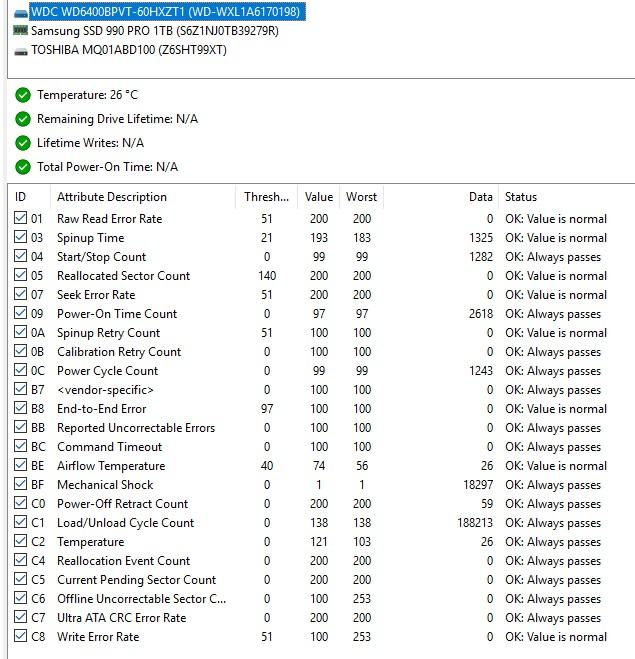Toggle checkbox for BE Airflow Temperature
Screen dimensions: 635x659
[20, 464]
